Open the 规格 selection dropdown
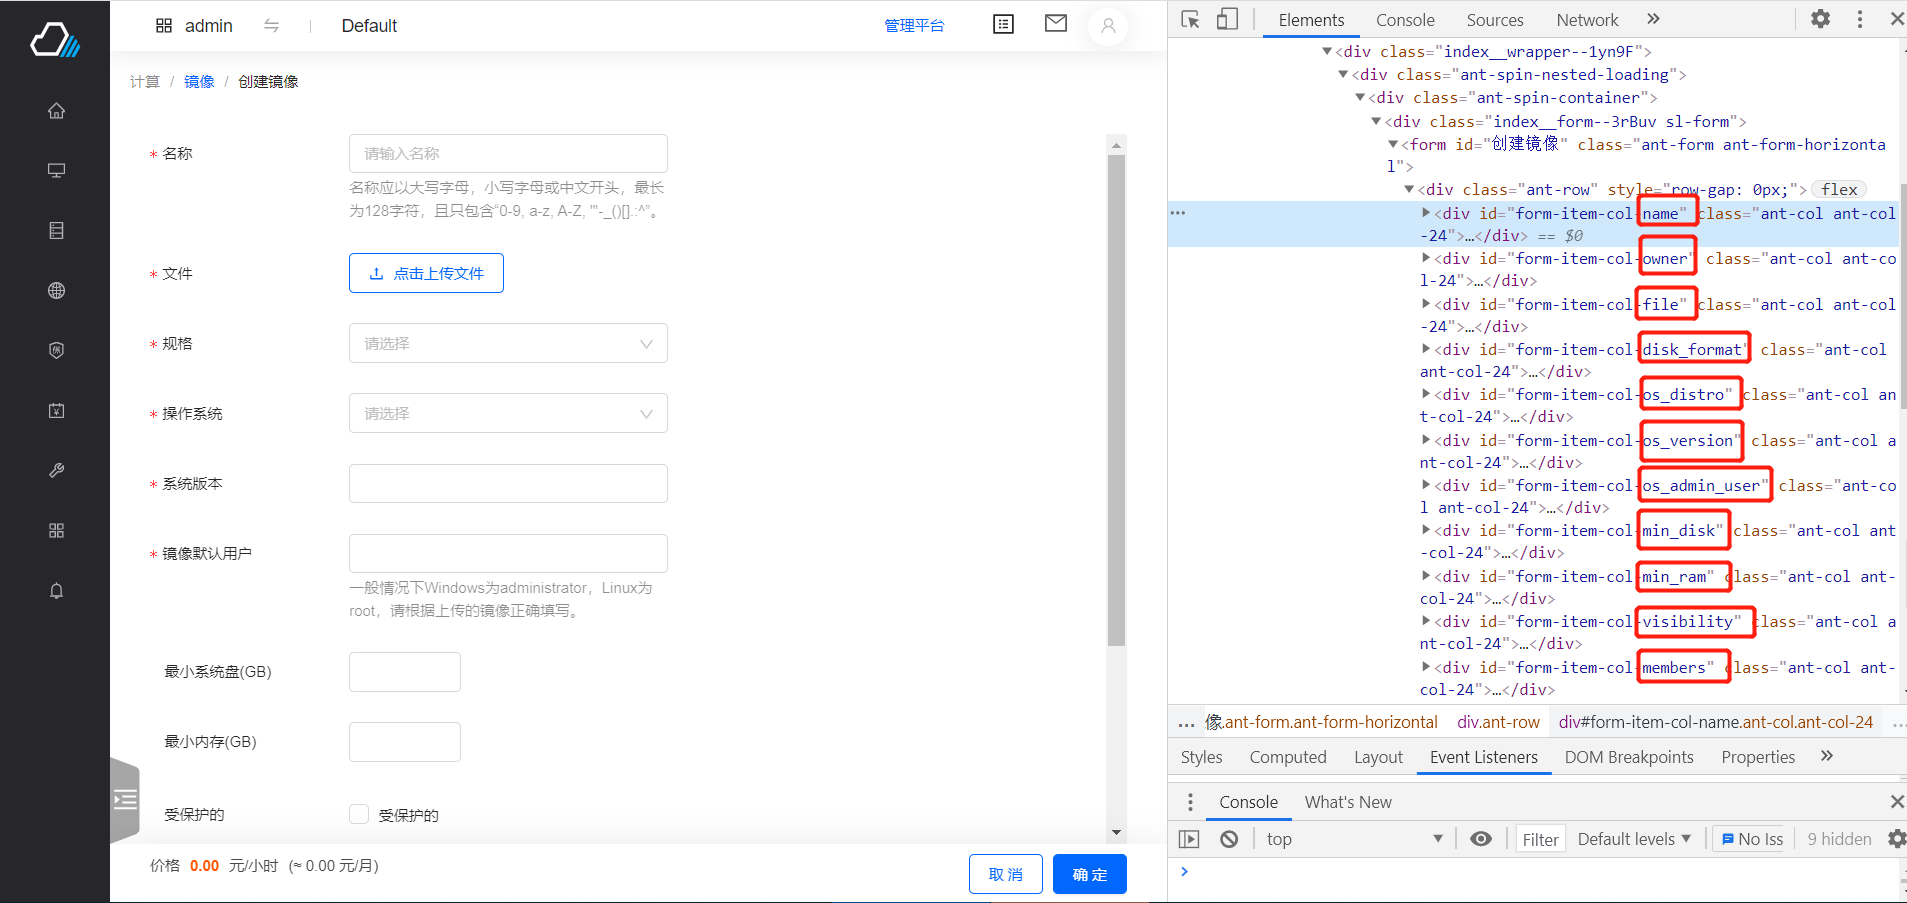Image resolution: width=1907 pixels, height=903 pixels. (x=507, y=343)
